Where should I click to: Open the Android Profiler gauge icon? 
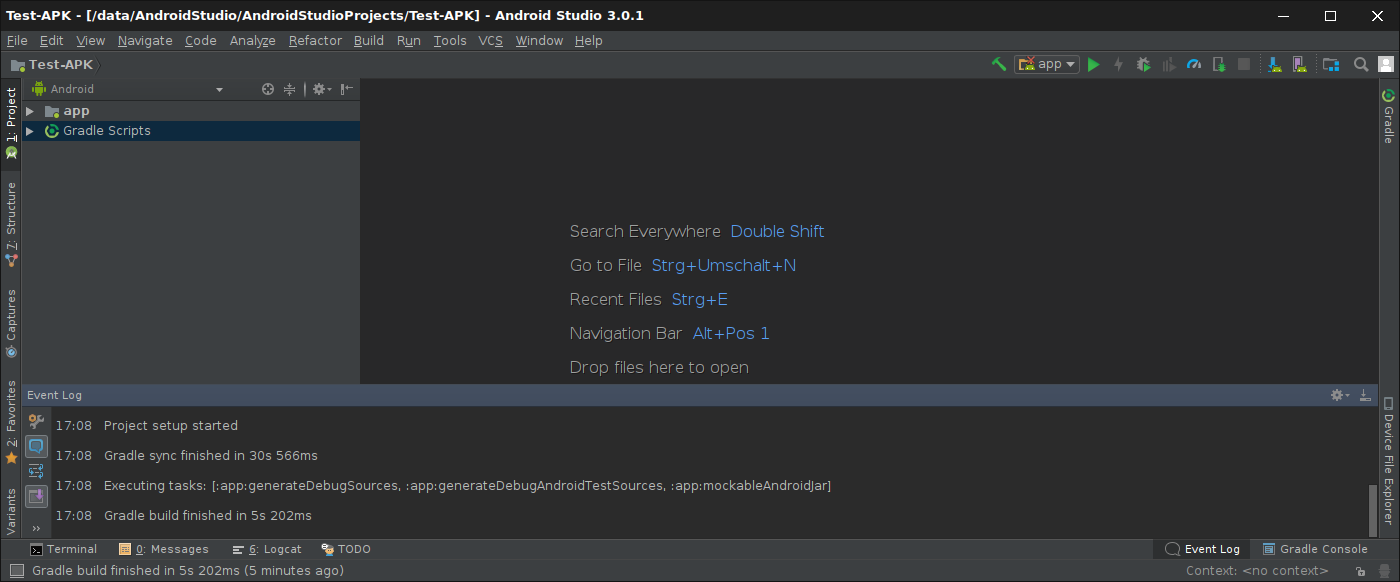(1193, 64)
